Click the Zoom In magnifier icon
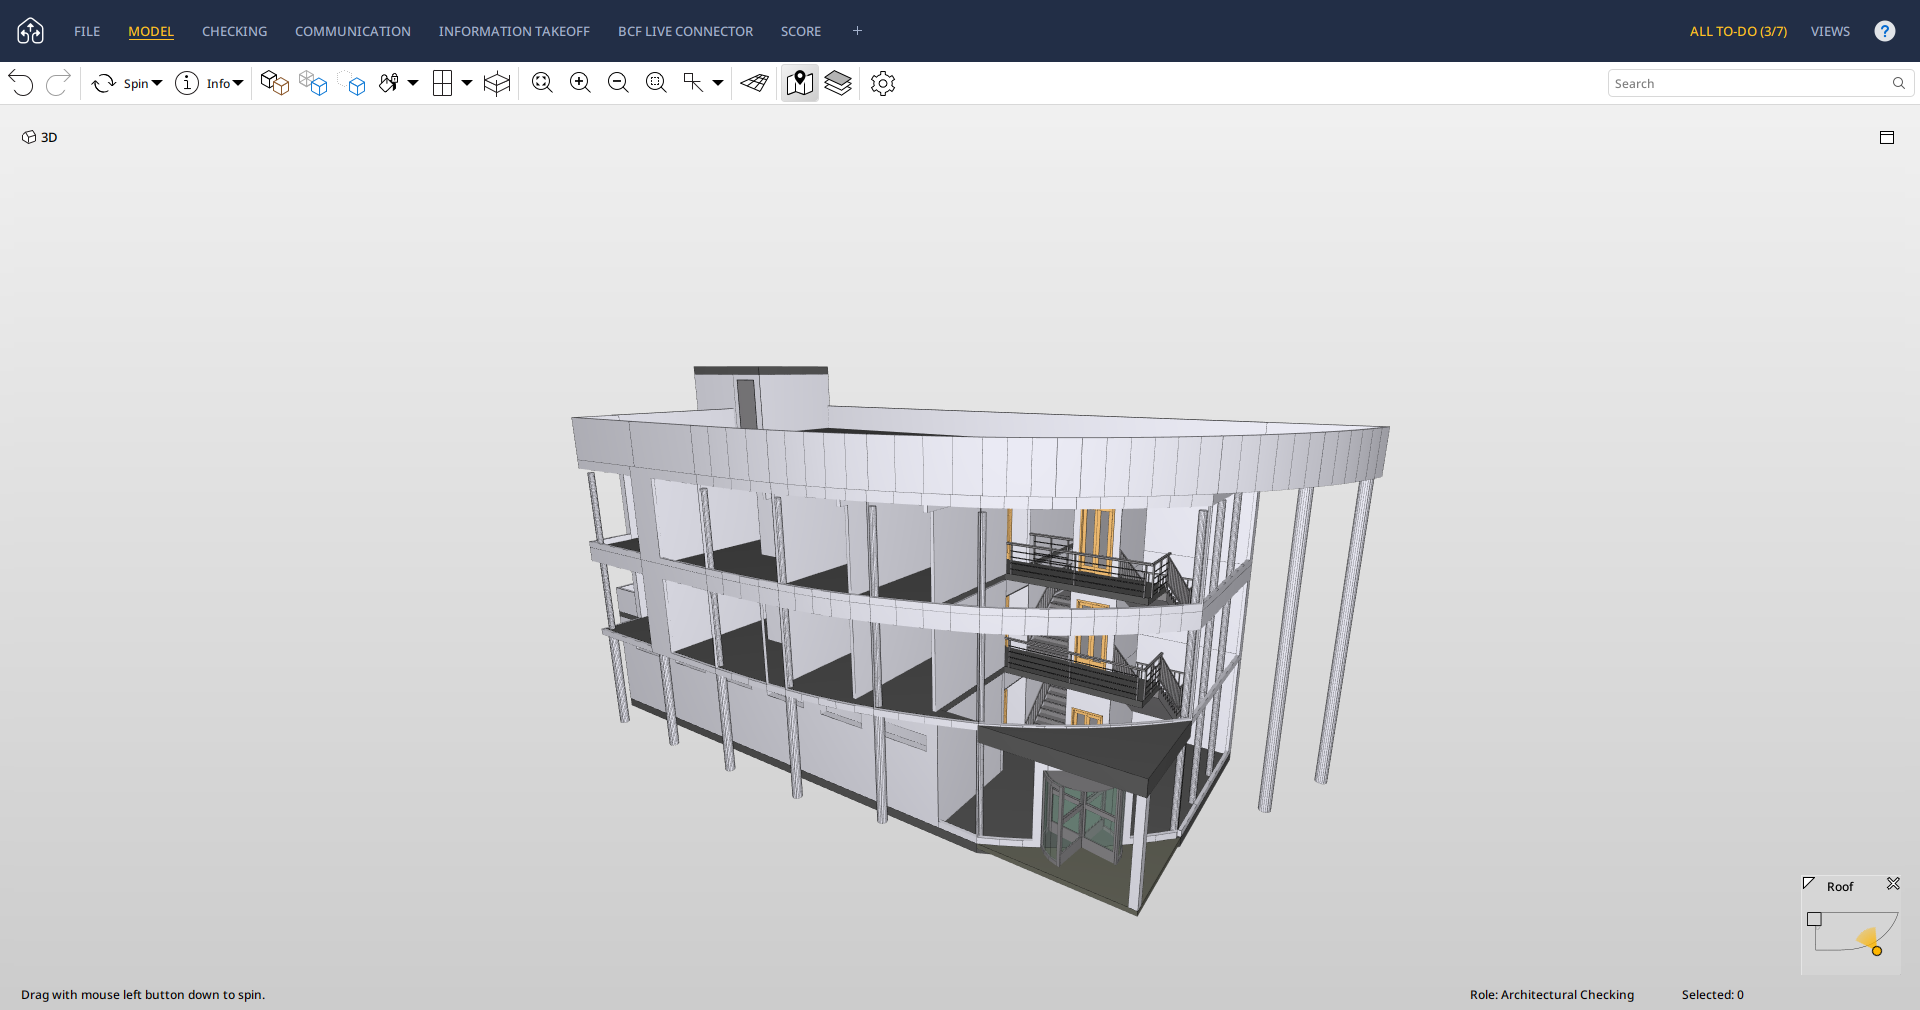The height and width of the screenshot is (1010, 1920). pyautogui.click(x=580, y=83)
